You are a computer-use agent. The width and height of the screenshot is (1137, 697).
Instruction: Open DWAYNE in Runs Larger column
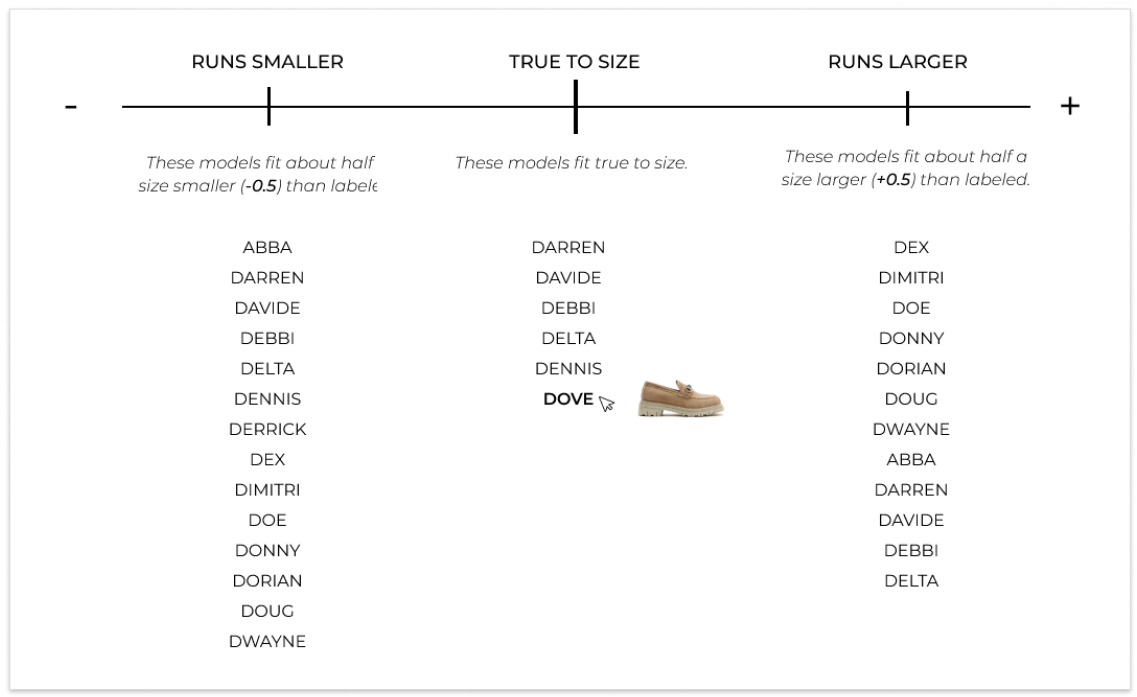[911, 429]
